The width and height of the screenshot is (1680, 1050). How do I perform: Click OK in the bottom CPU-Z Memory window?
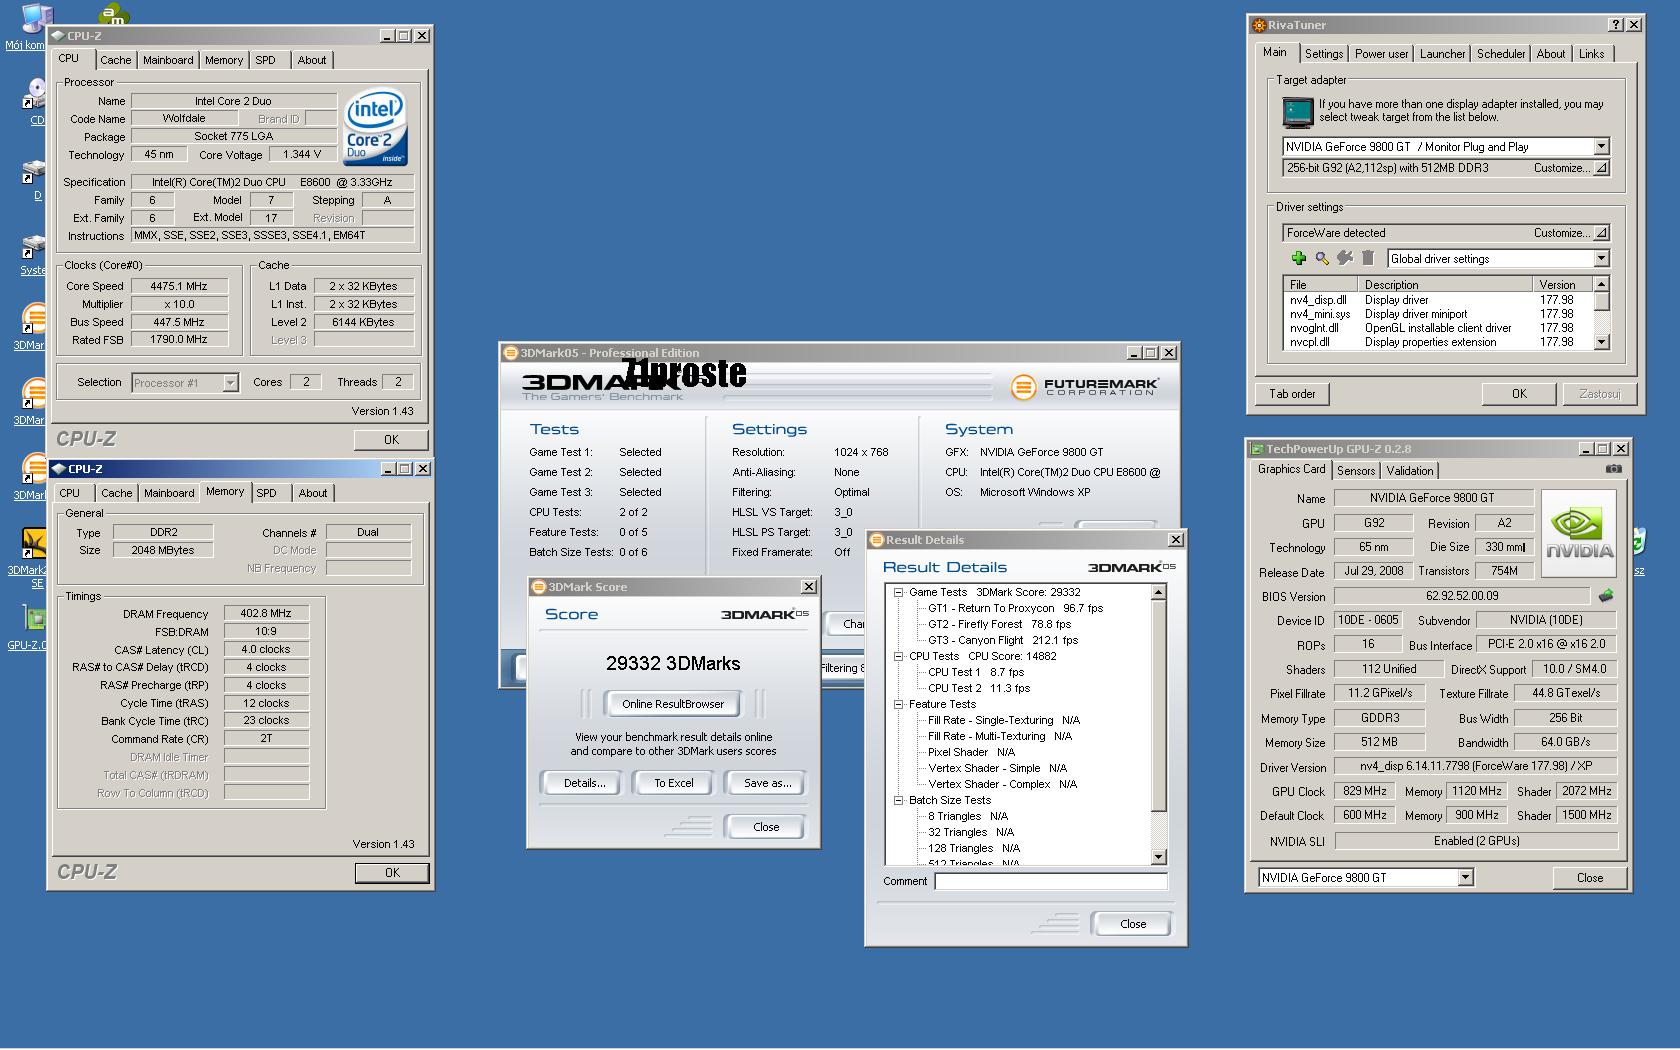point(392,873)
